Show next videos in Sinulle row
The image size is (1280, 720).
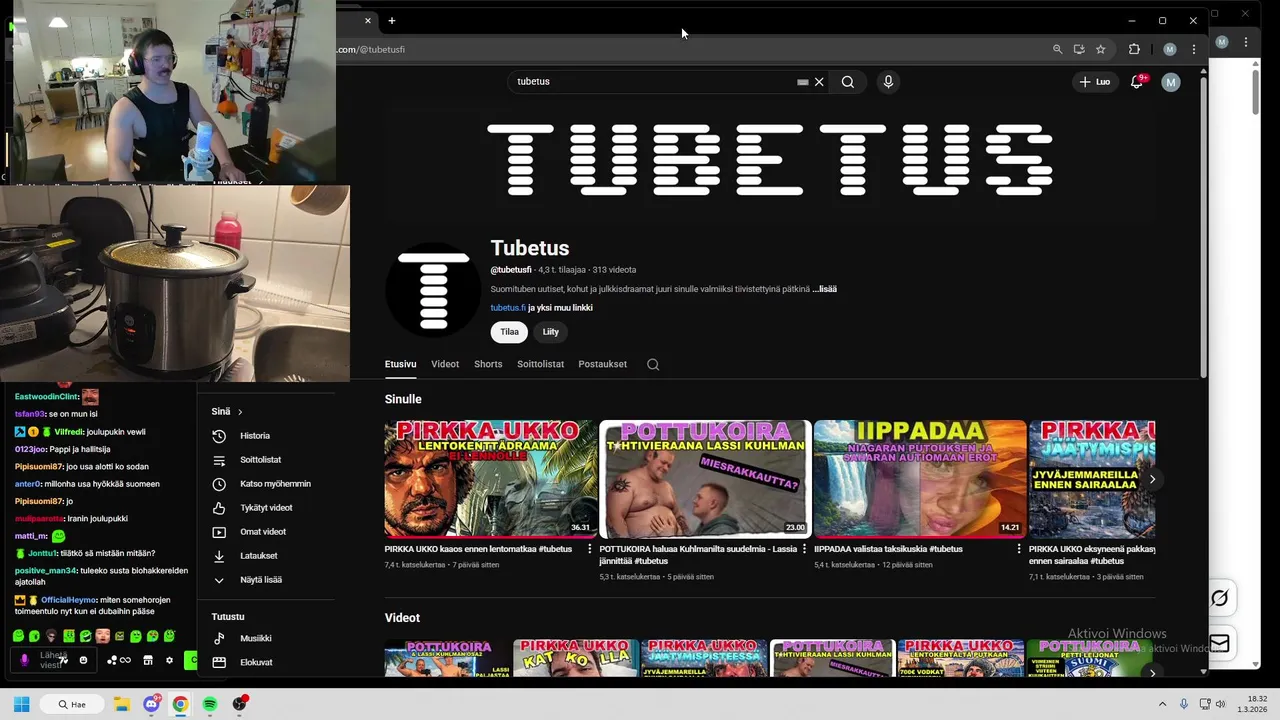tap(1152, 479)
